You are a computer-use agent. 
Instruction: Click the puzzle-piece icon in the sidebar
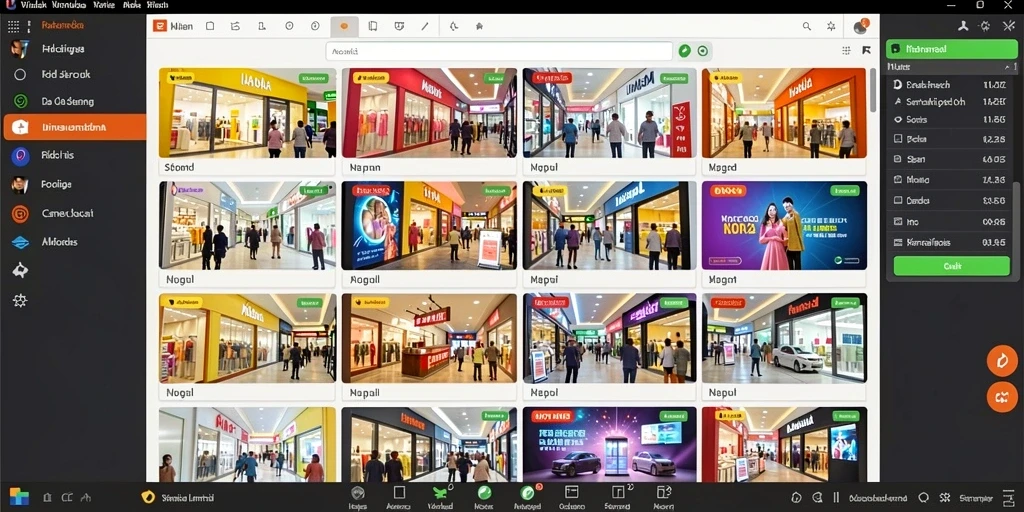click(x=20, y=270)
